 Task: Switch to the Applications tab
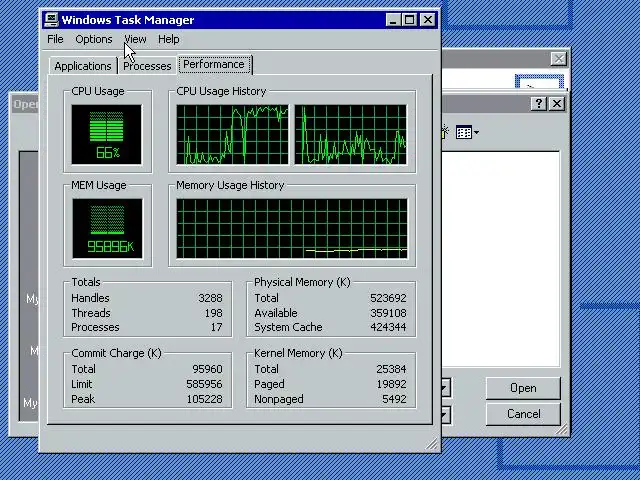[x=83, y=66]
